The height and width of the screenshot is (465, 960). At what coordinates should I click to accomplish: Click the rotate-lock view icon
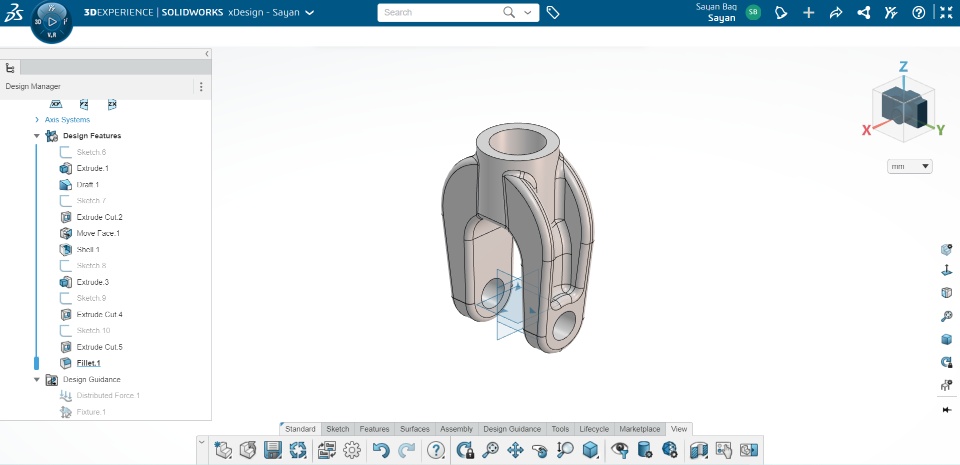[466, 451]
